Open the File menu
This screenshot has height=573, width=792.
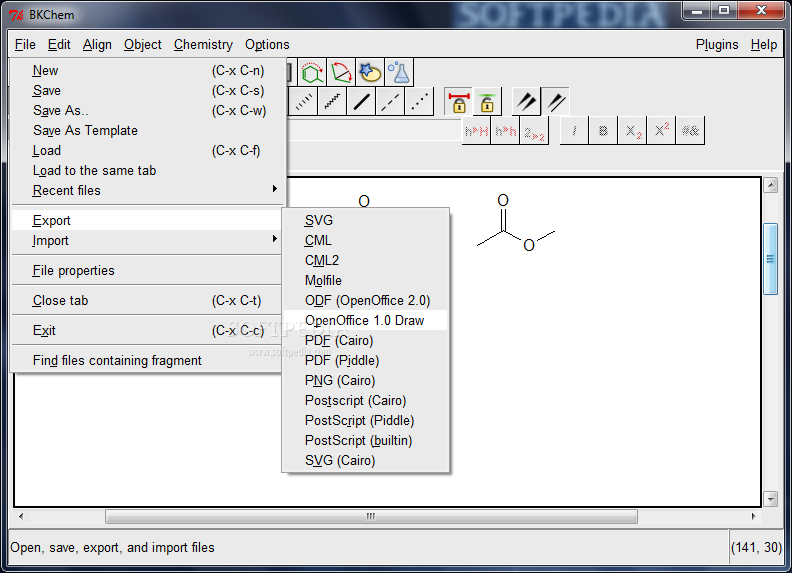pyautogui.click(x=25, y=44)
